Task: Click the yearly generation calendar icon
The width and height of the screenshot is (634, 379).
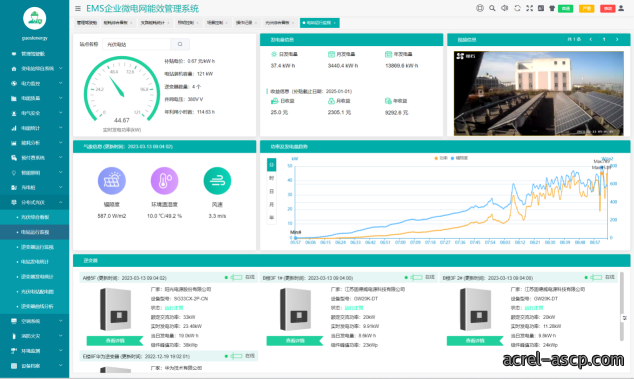Action: pos(389,54)
